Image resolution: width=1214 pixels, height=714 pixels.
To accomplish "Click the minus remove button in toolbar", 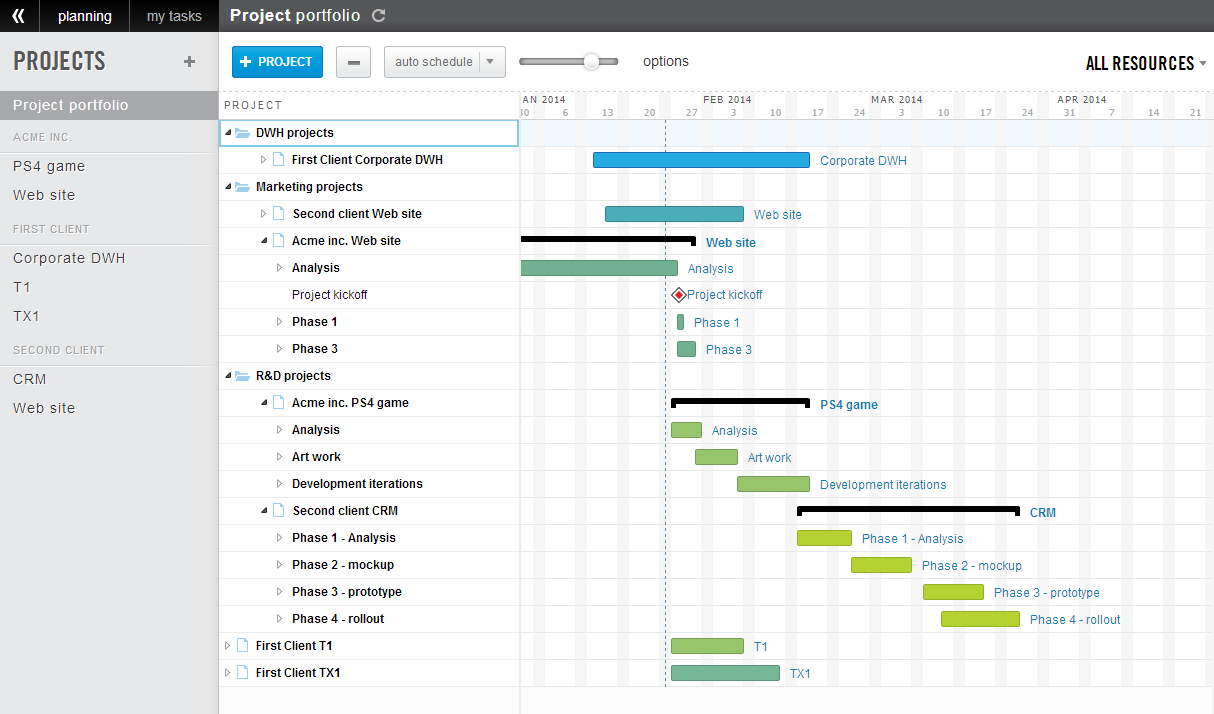I will tap(353, 62).
